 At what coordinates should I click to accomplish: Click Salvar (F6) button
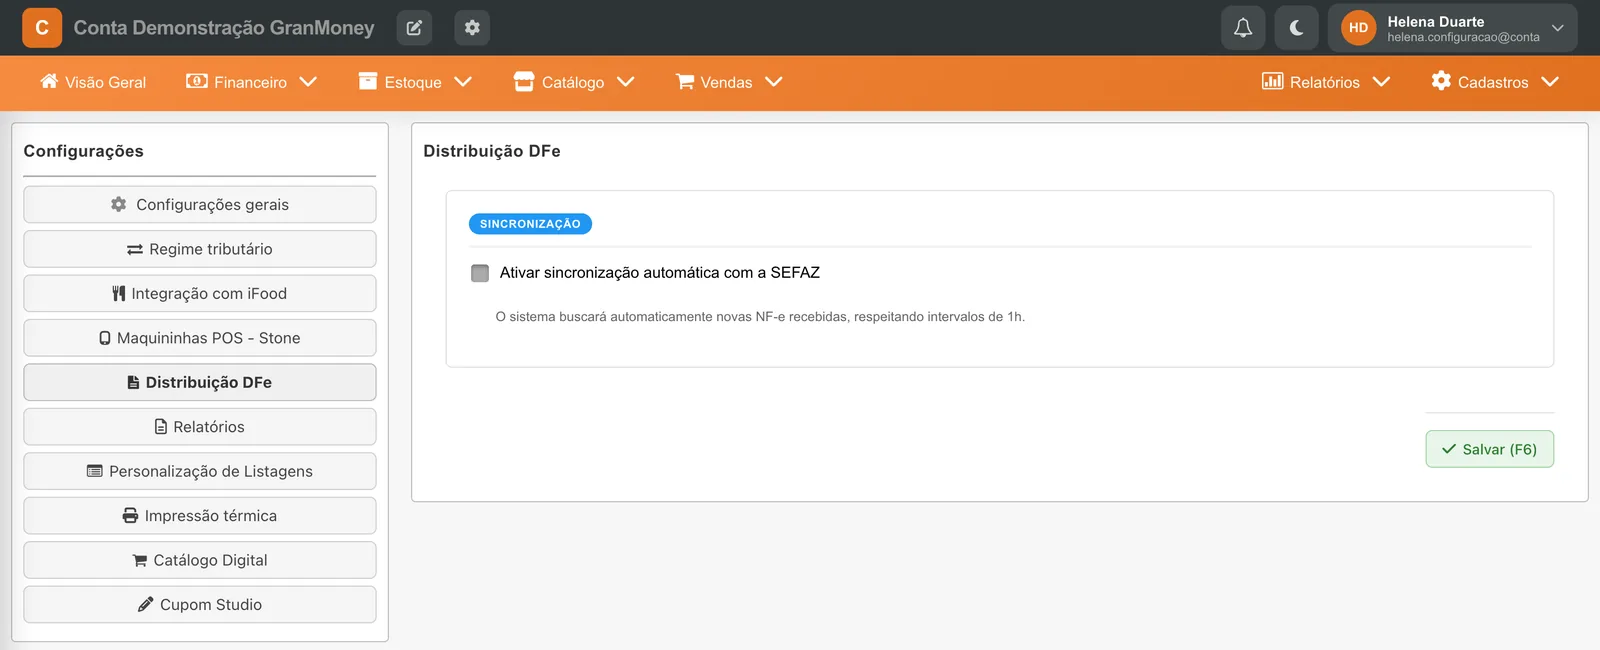[1489, 449]
